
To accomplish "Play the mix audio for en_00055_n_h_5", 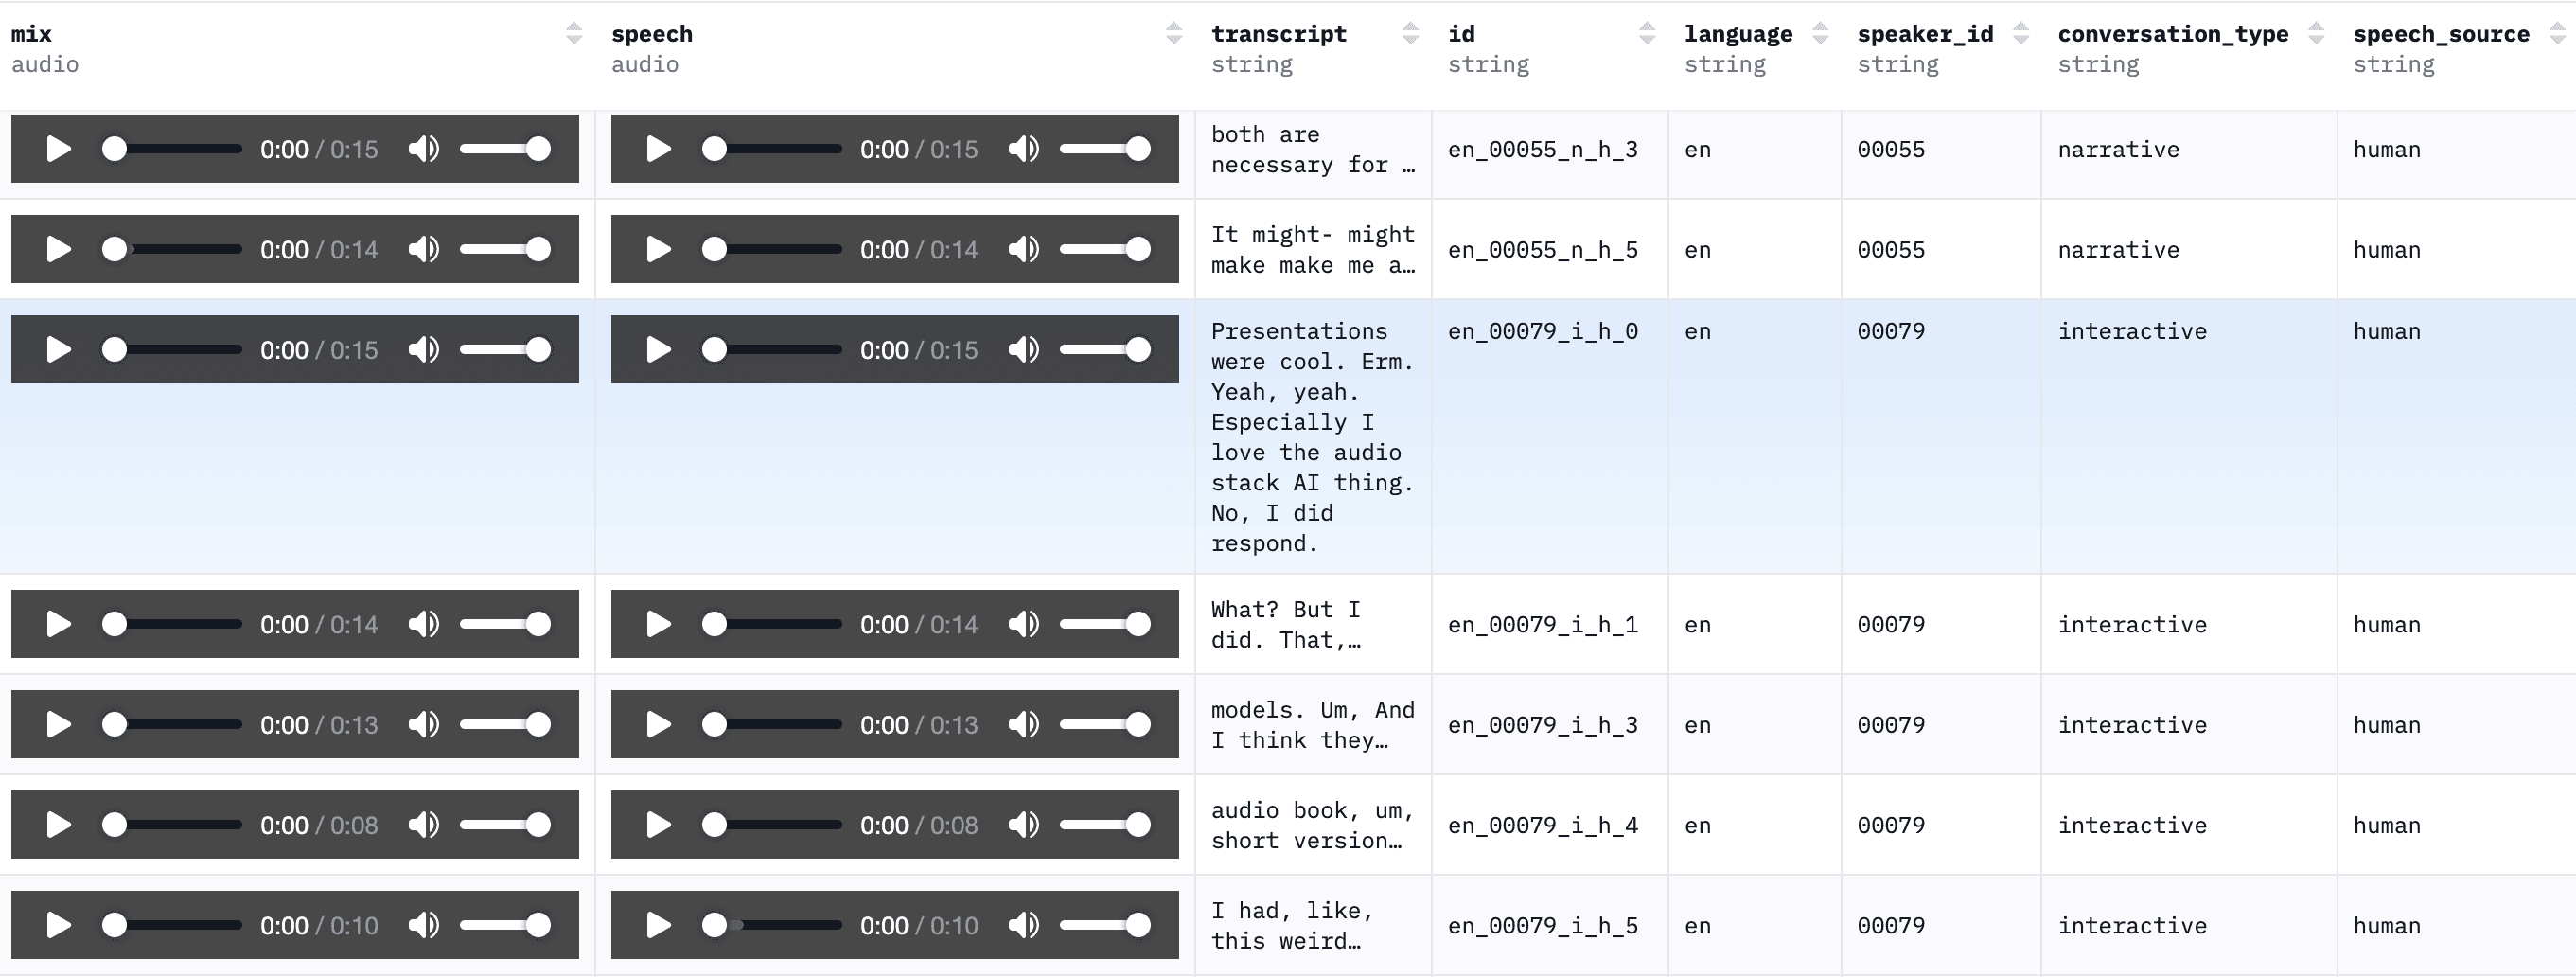I will (59, 249).
